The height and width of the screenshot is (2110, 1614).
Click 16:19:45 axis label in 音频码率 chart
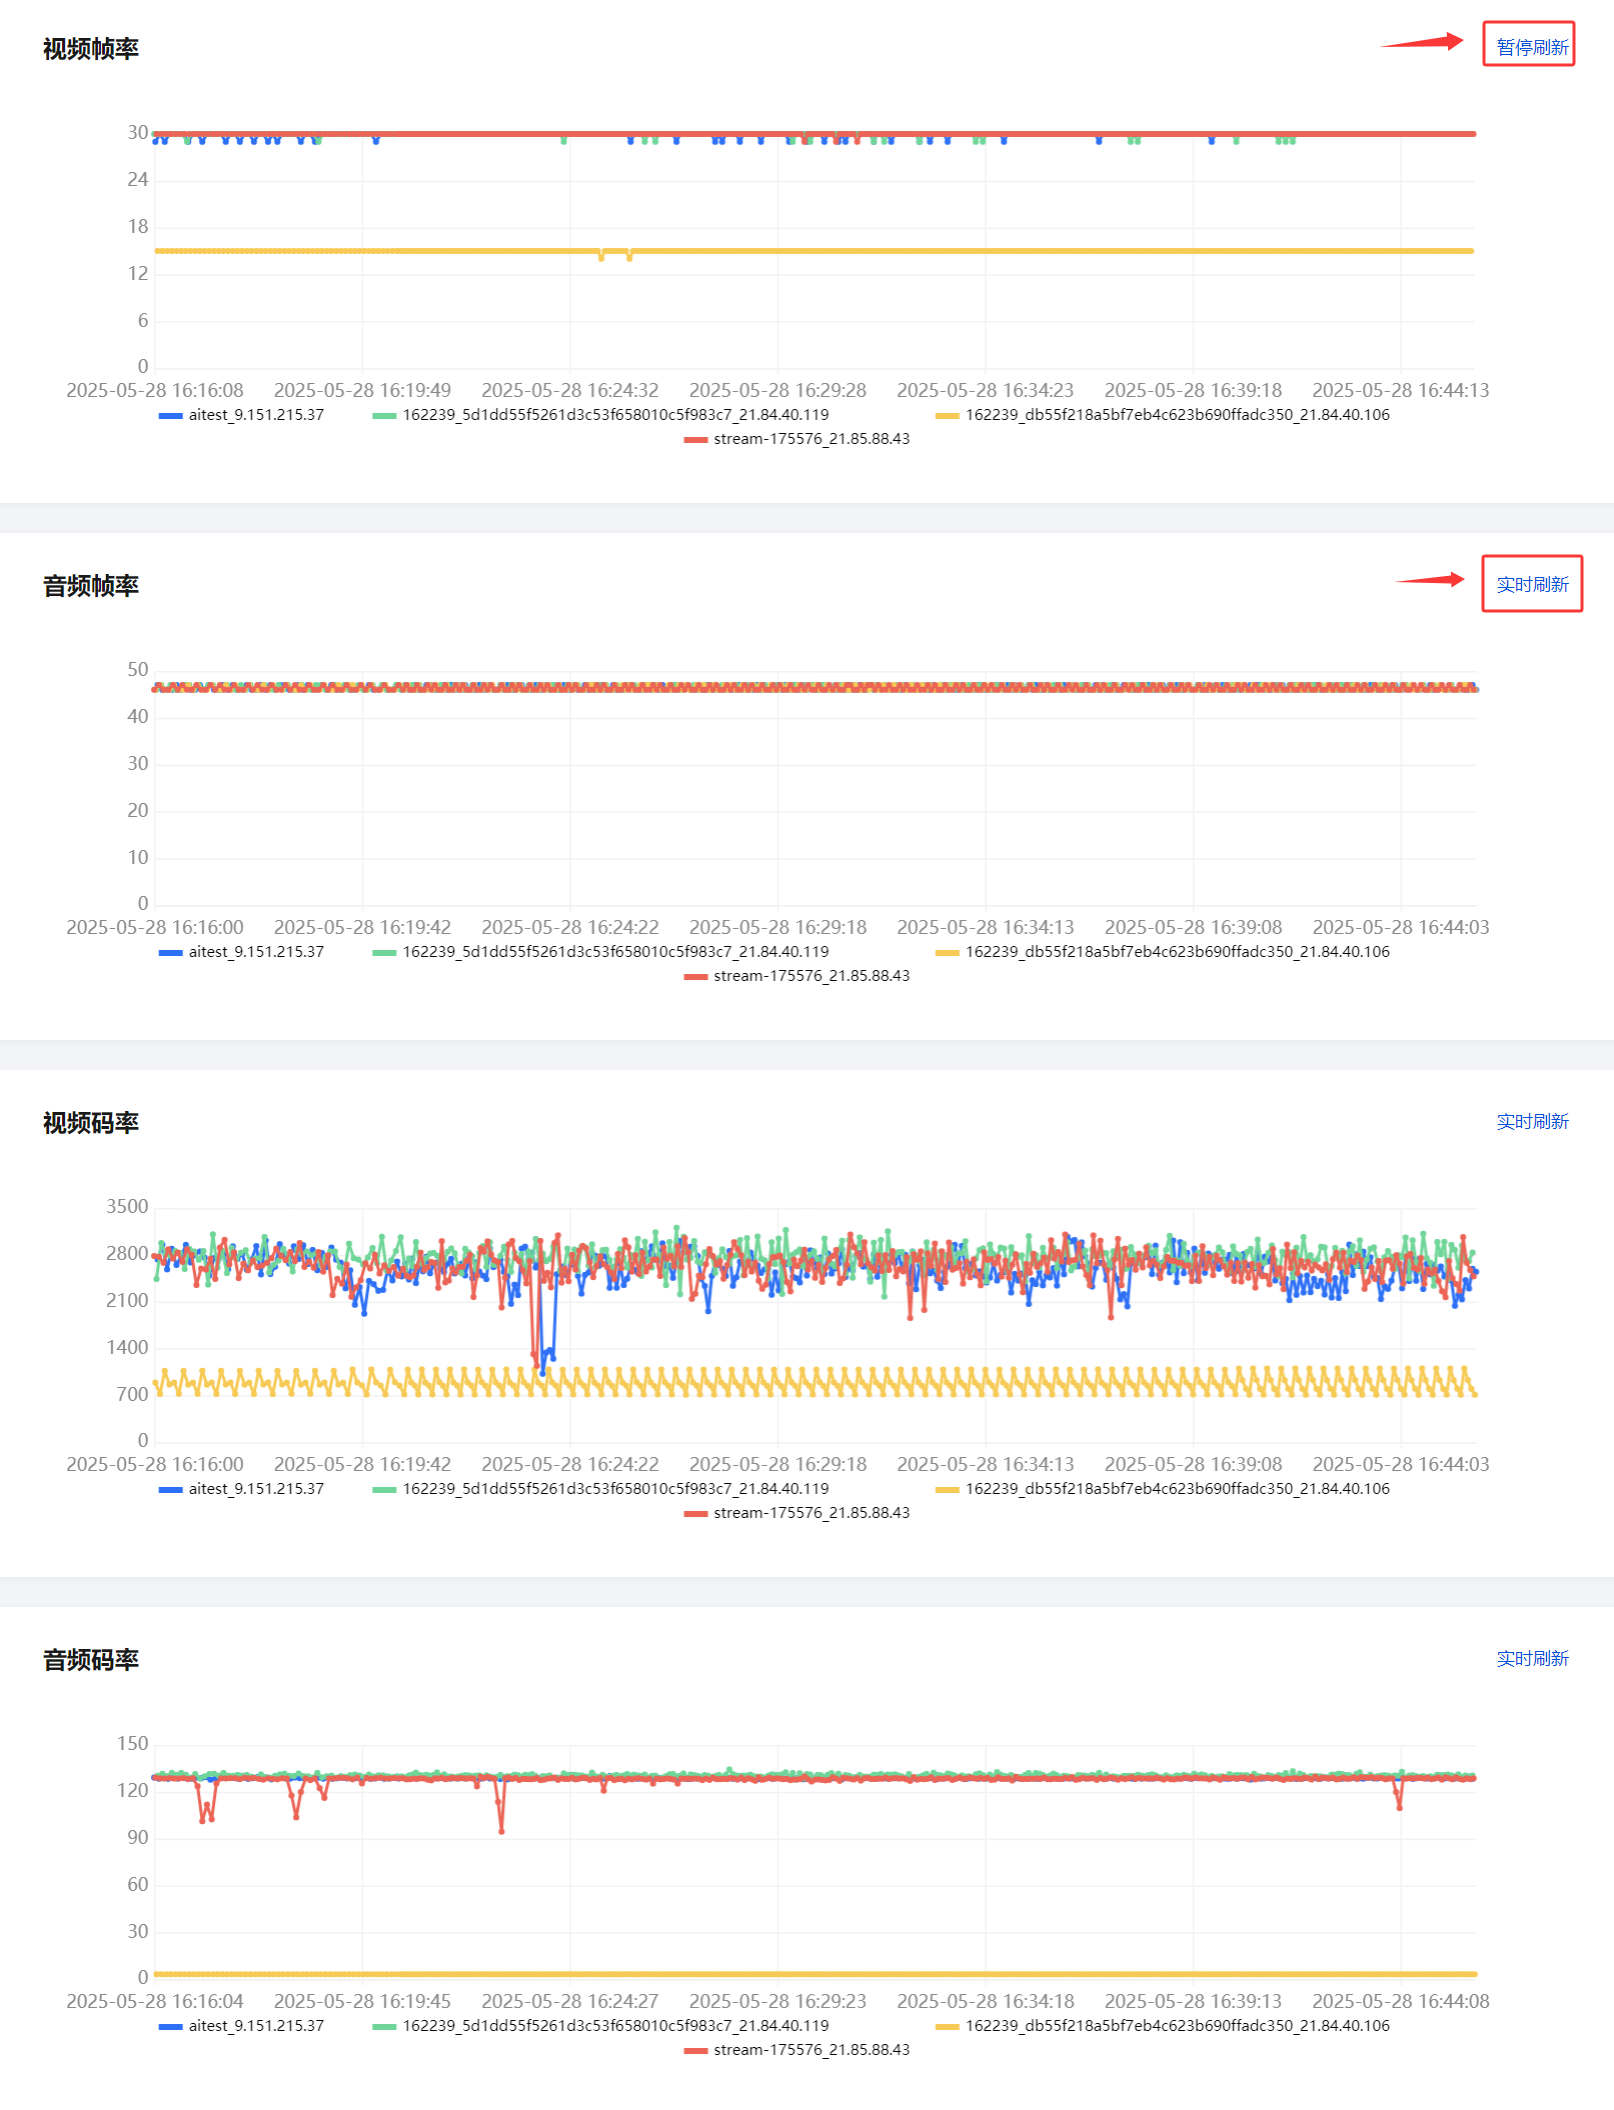pos(362,2001)
